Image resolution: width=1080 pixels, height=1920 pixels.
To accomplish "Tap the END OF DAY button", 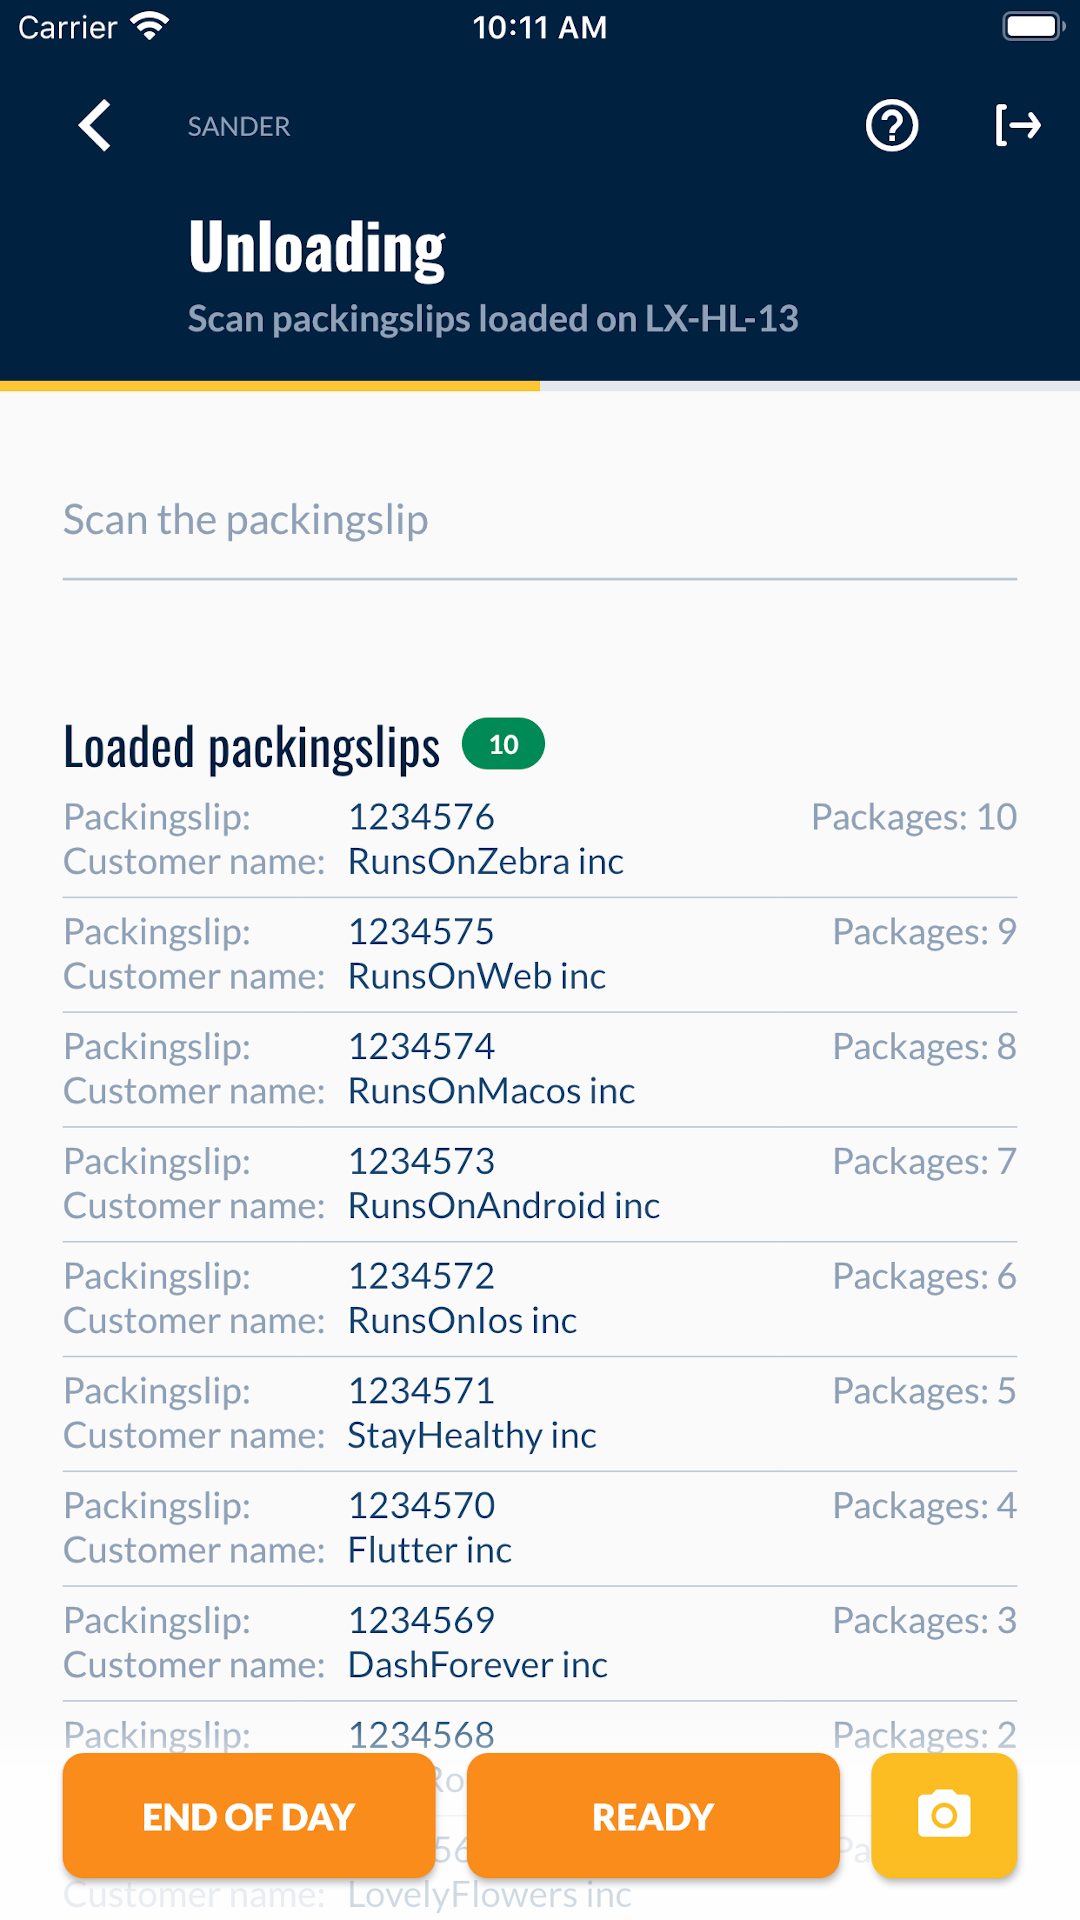I will 249,1815.
